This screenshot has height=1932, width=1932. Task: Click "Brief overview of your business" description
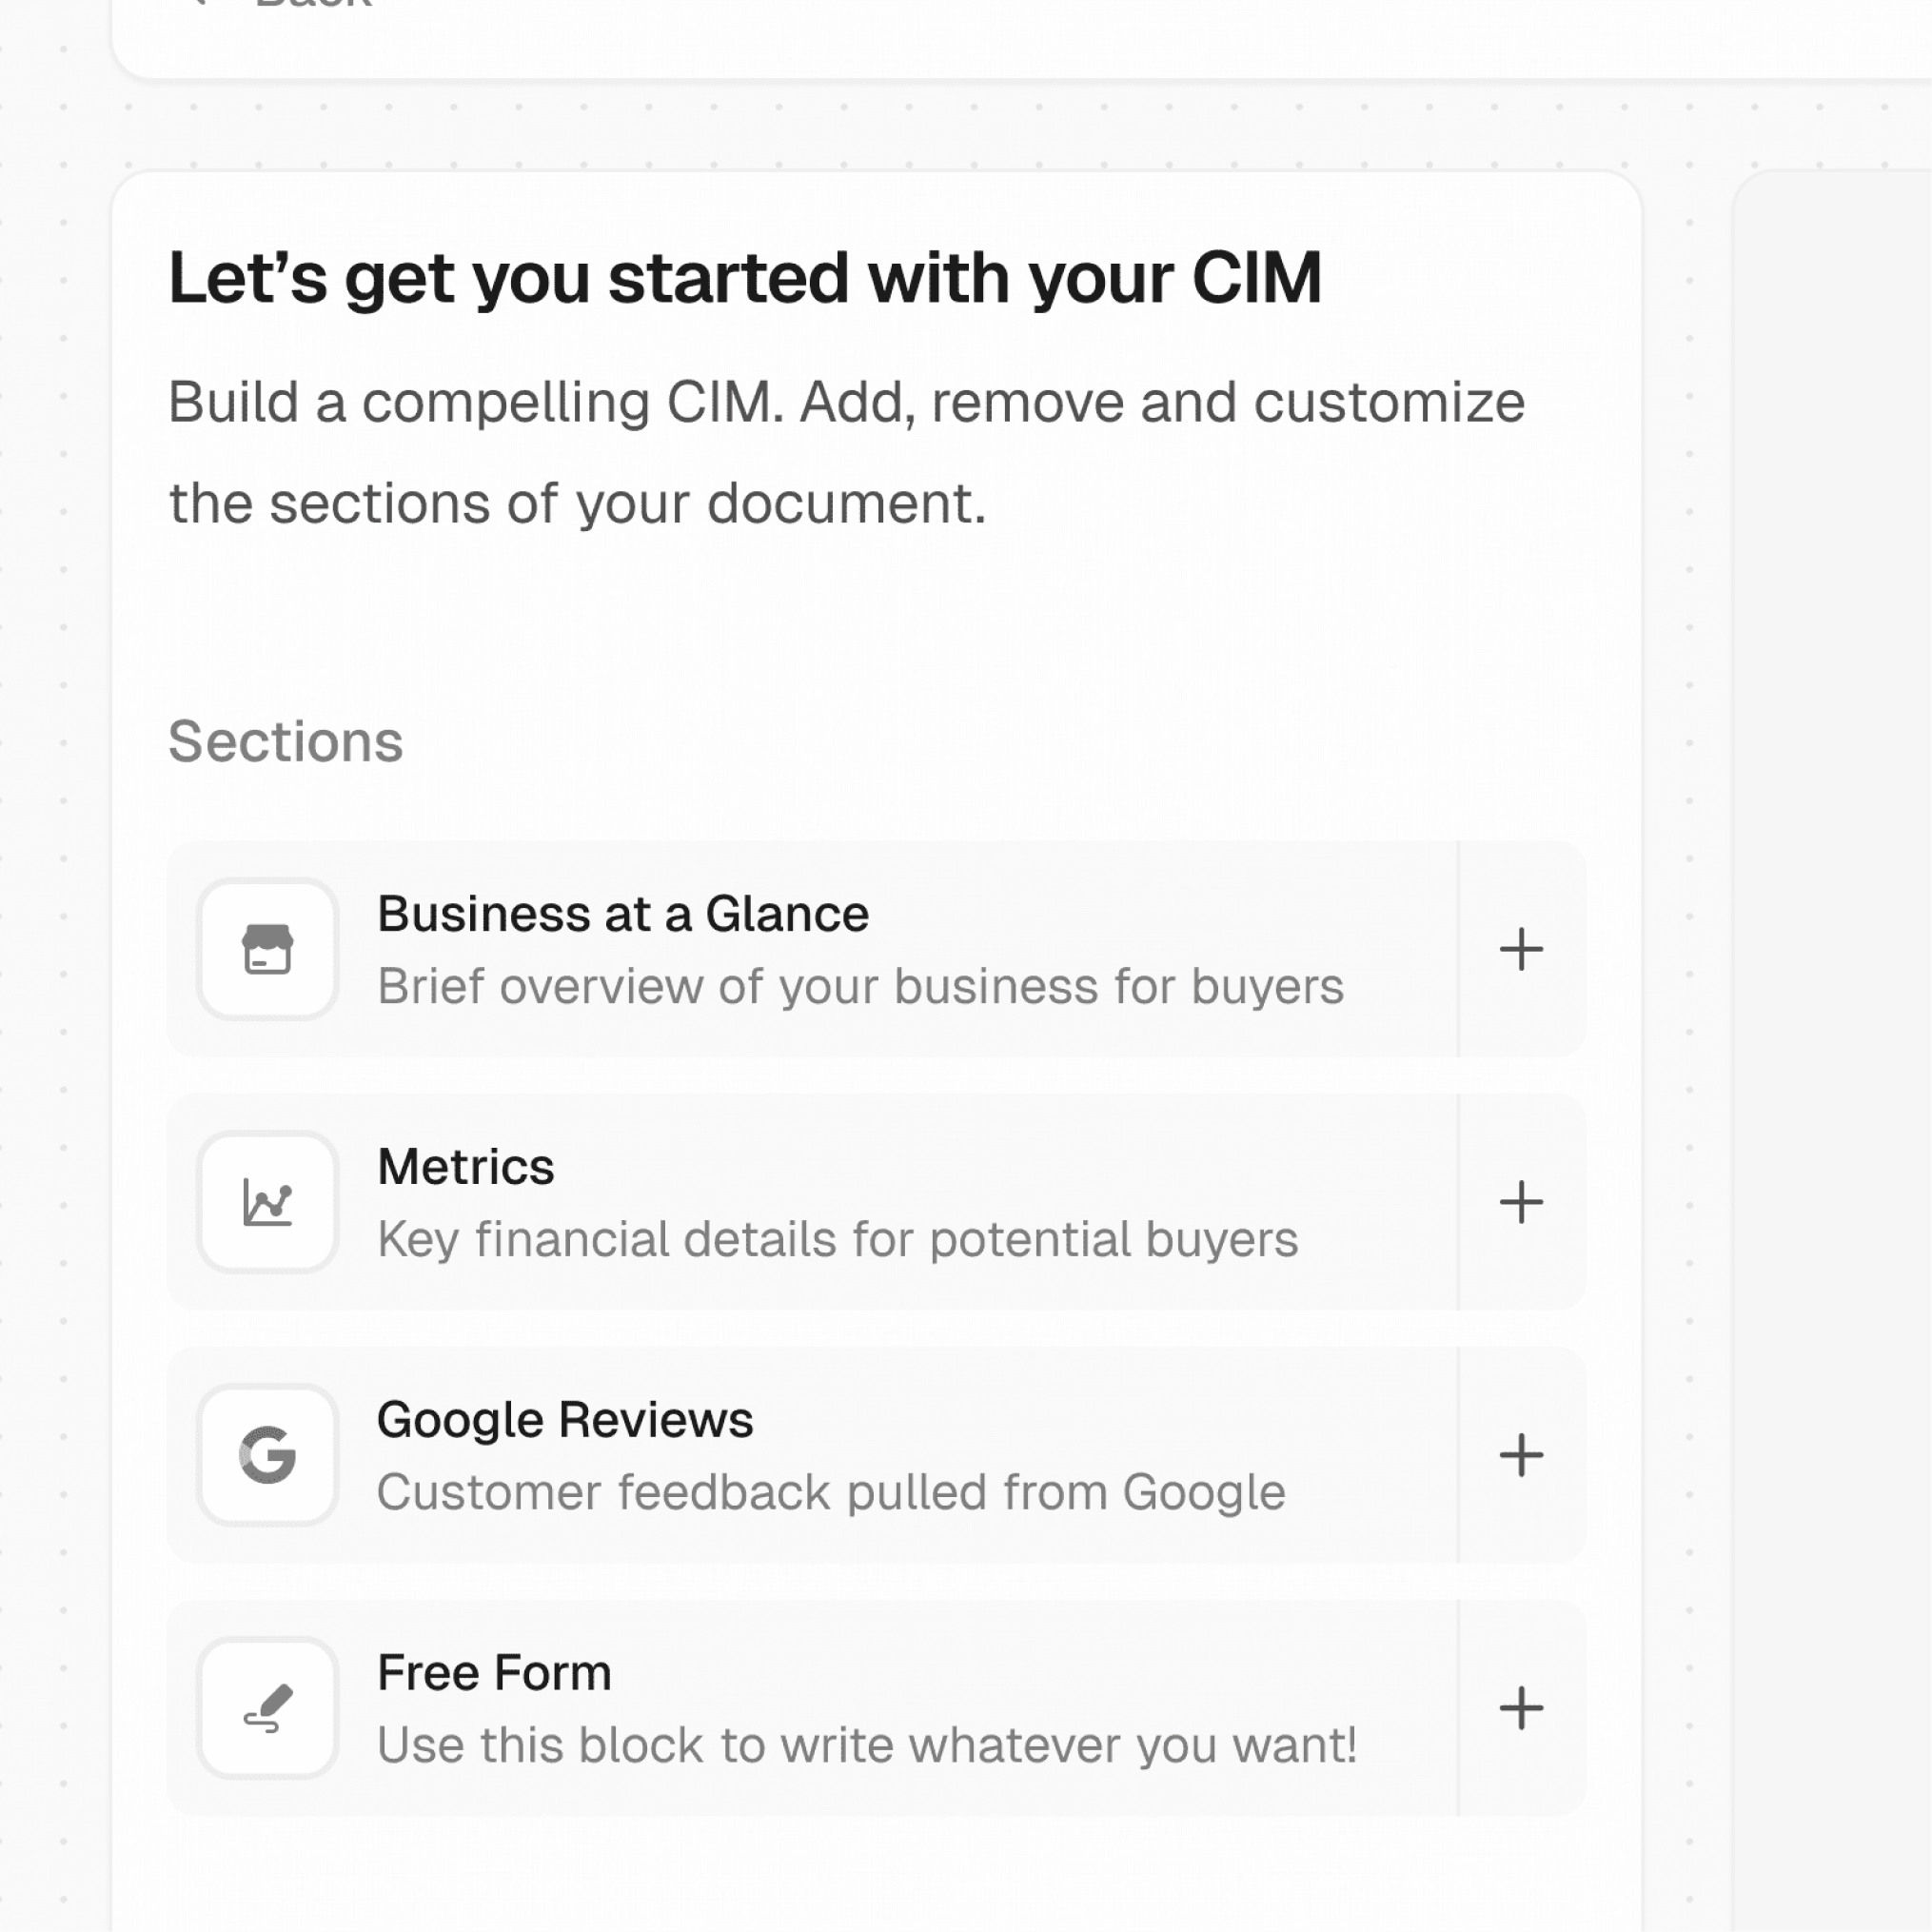point(860,987)
